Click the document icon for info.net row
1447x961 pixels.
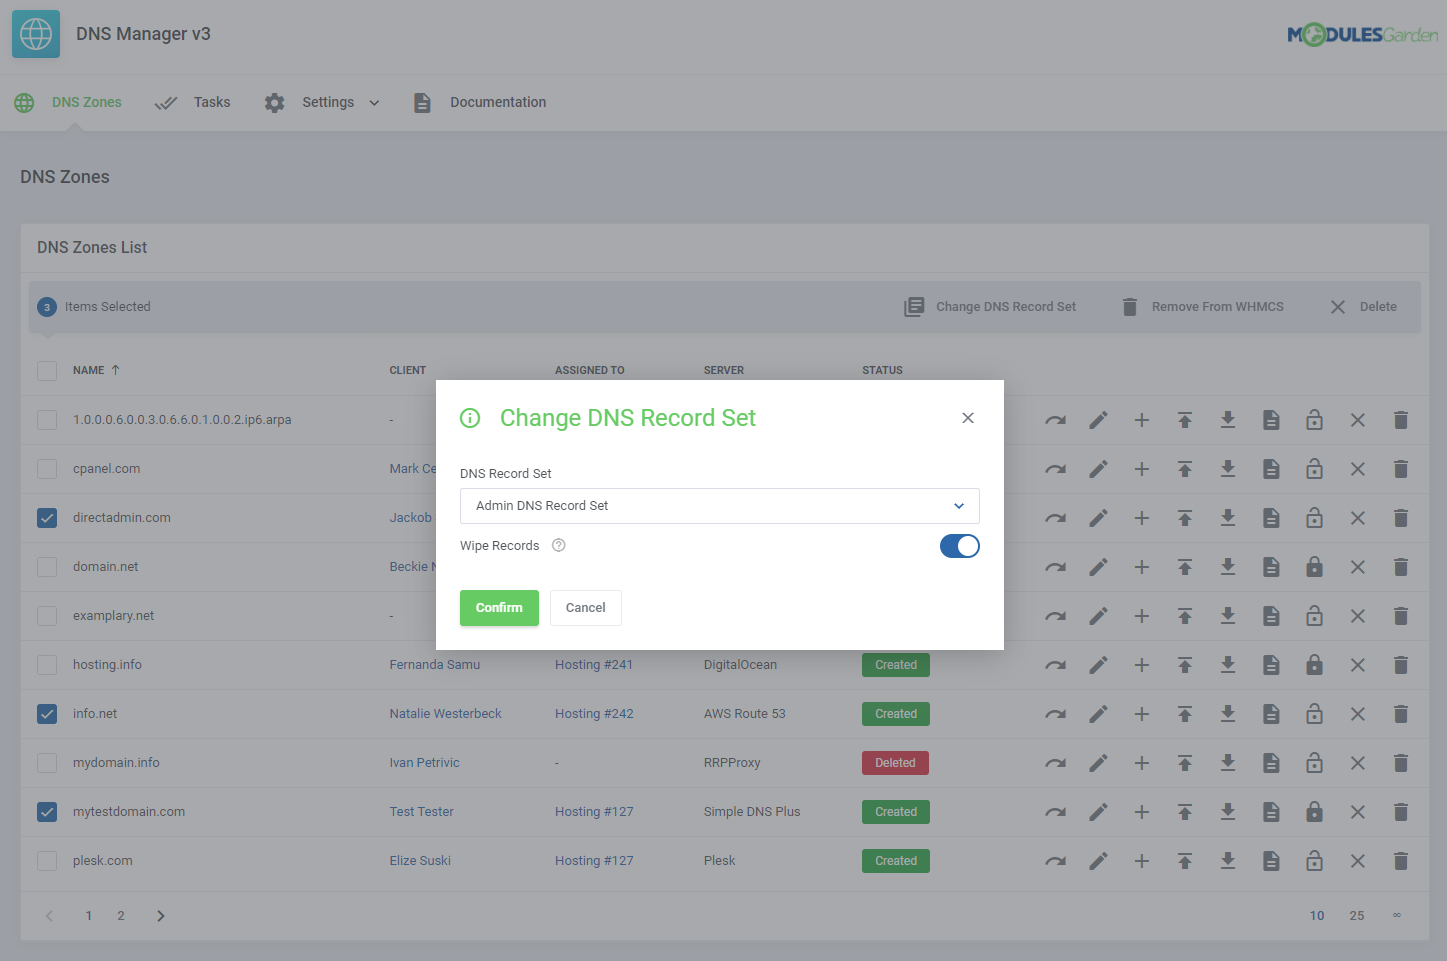pyautogui.click(x=1271, y=714)
